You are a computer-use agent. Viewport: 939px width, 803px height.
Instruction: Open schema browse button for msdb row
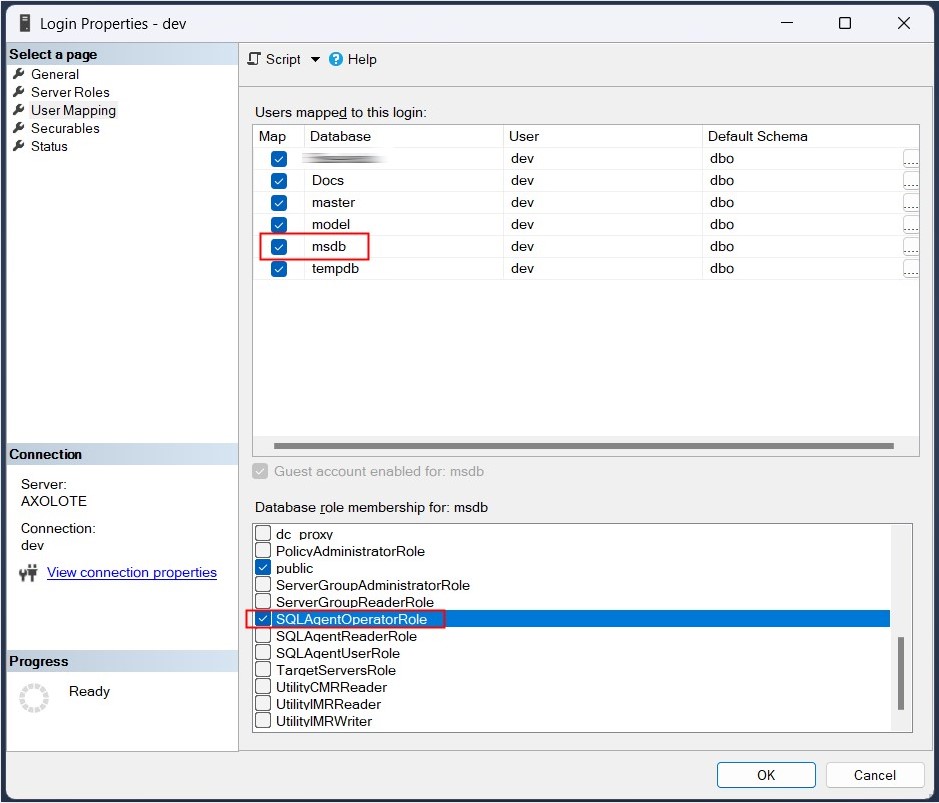910,247
